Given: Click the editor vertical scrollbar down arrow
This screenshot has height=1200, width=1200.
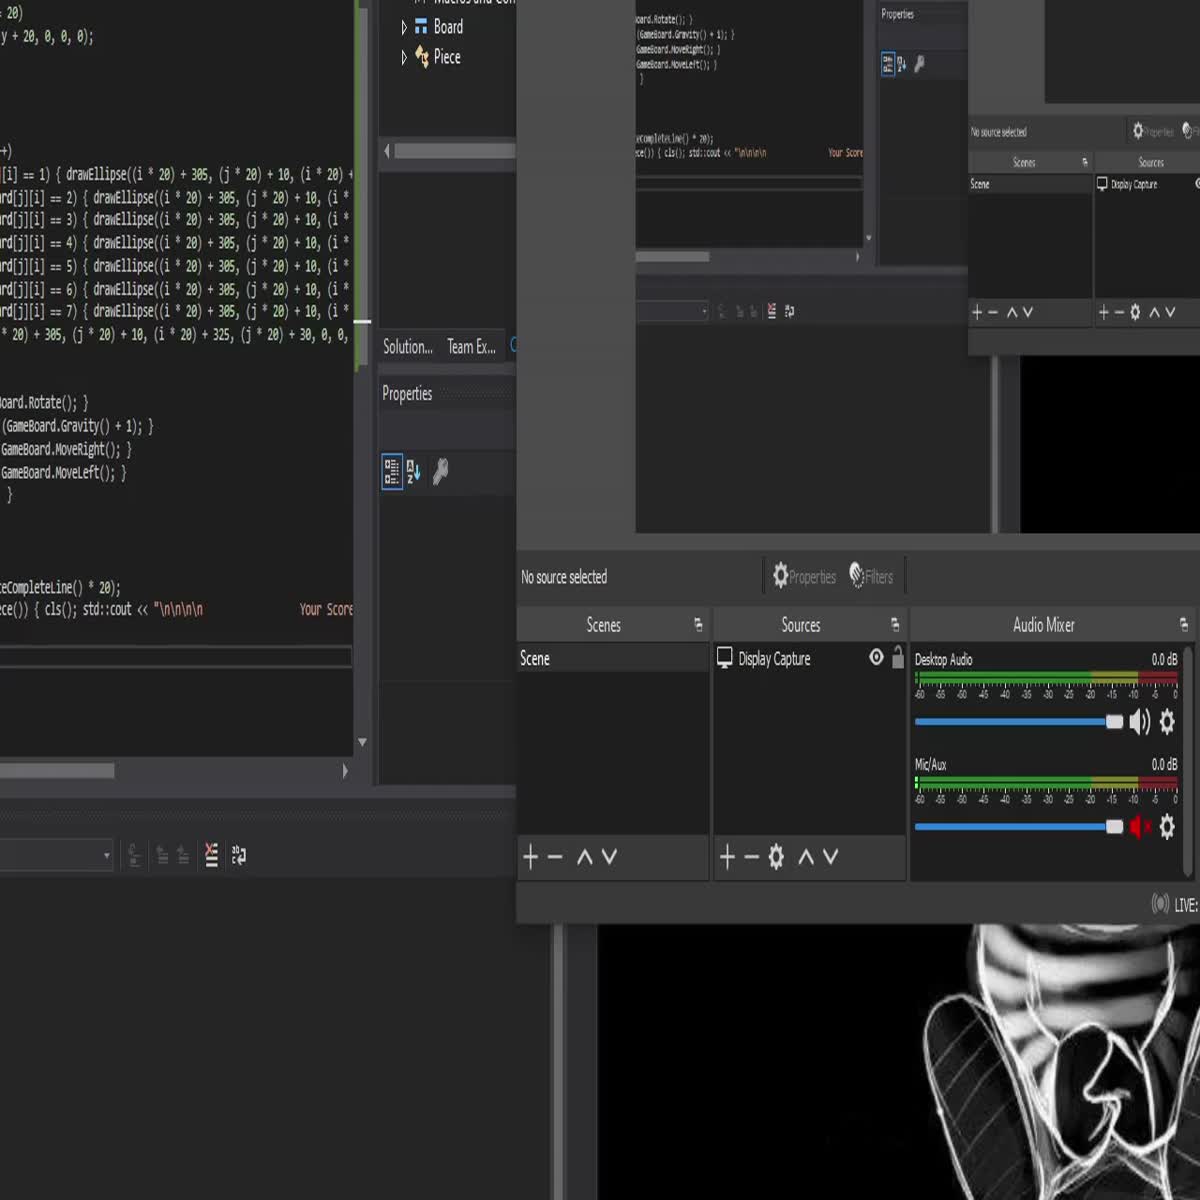Looking at the screenshot, I should pyautogui.click(x=362, y=743).
